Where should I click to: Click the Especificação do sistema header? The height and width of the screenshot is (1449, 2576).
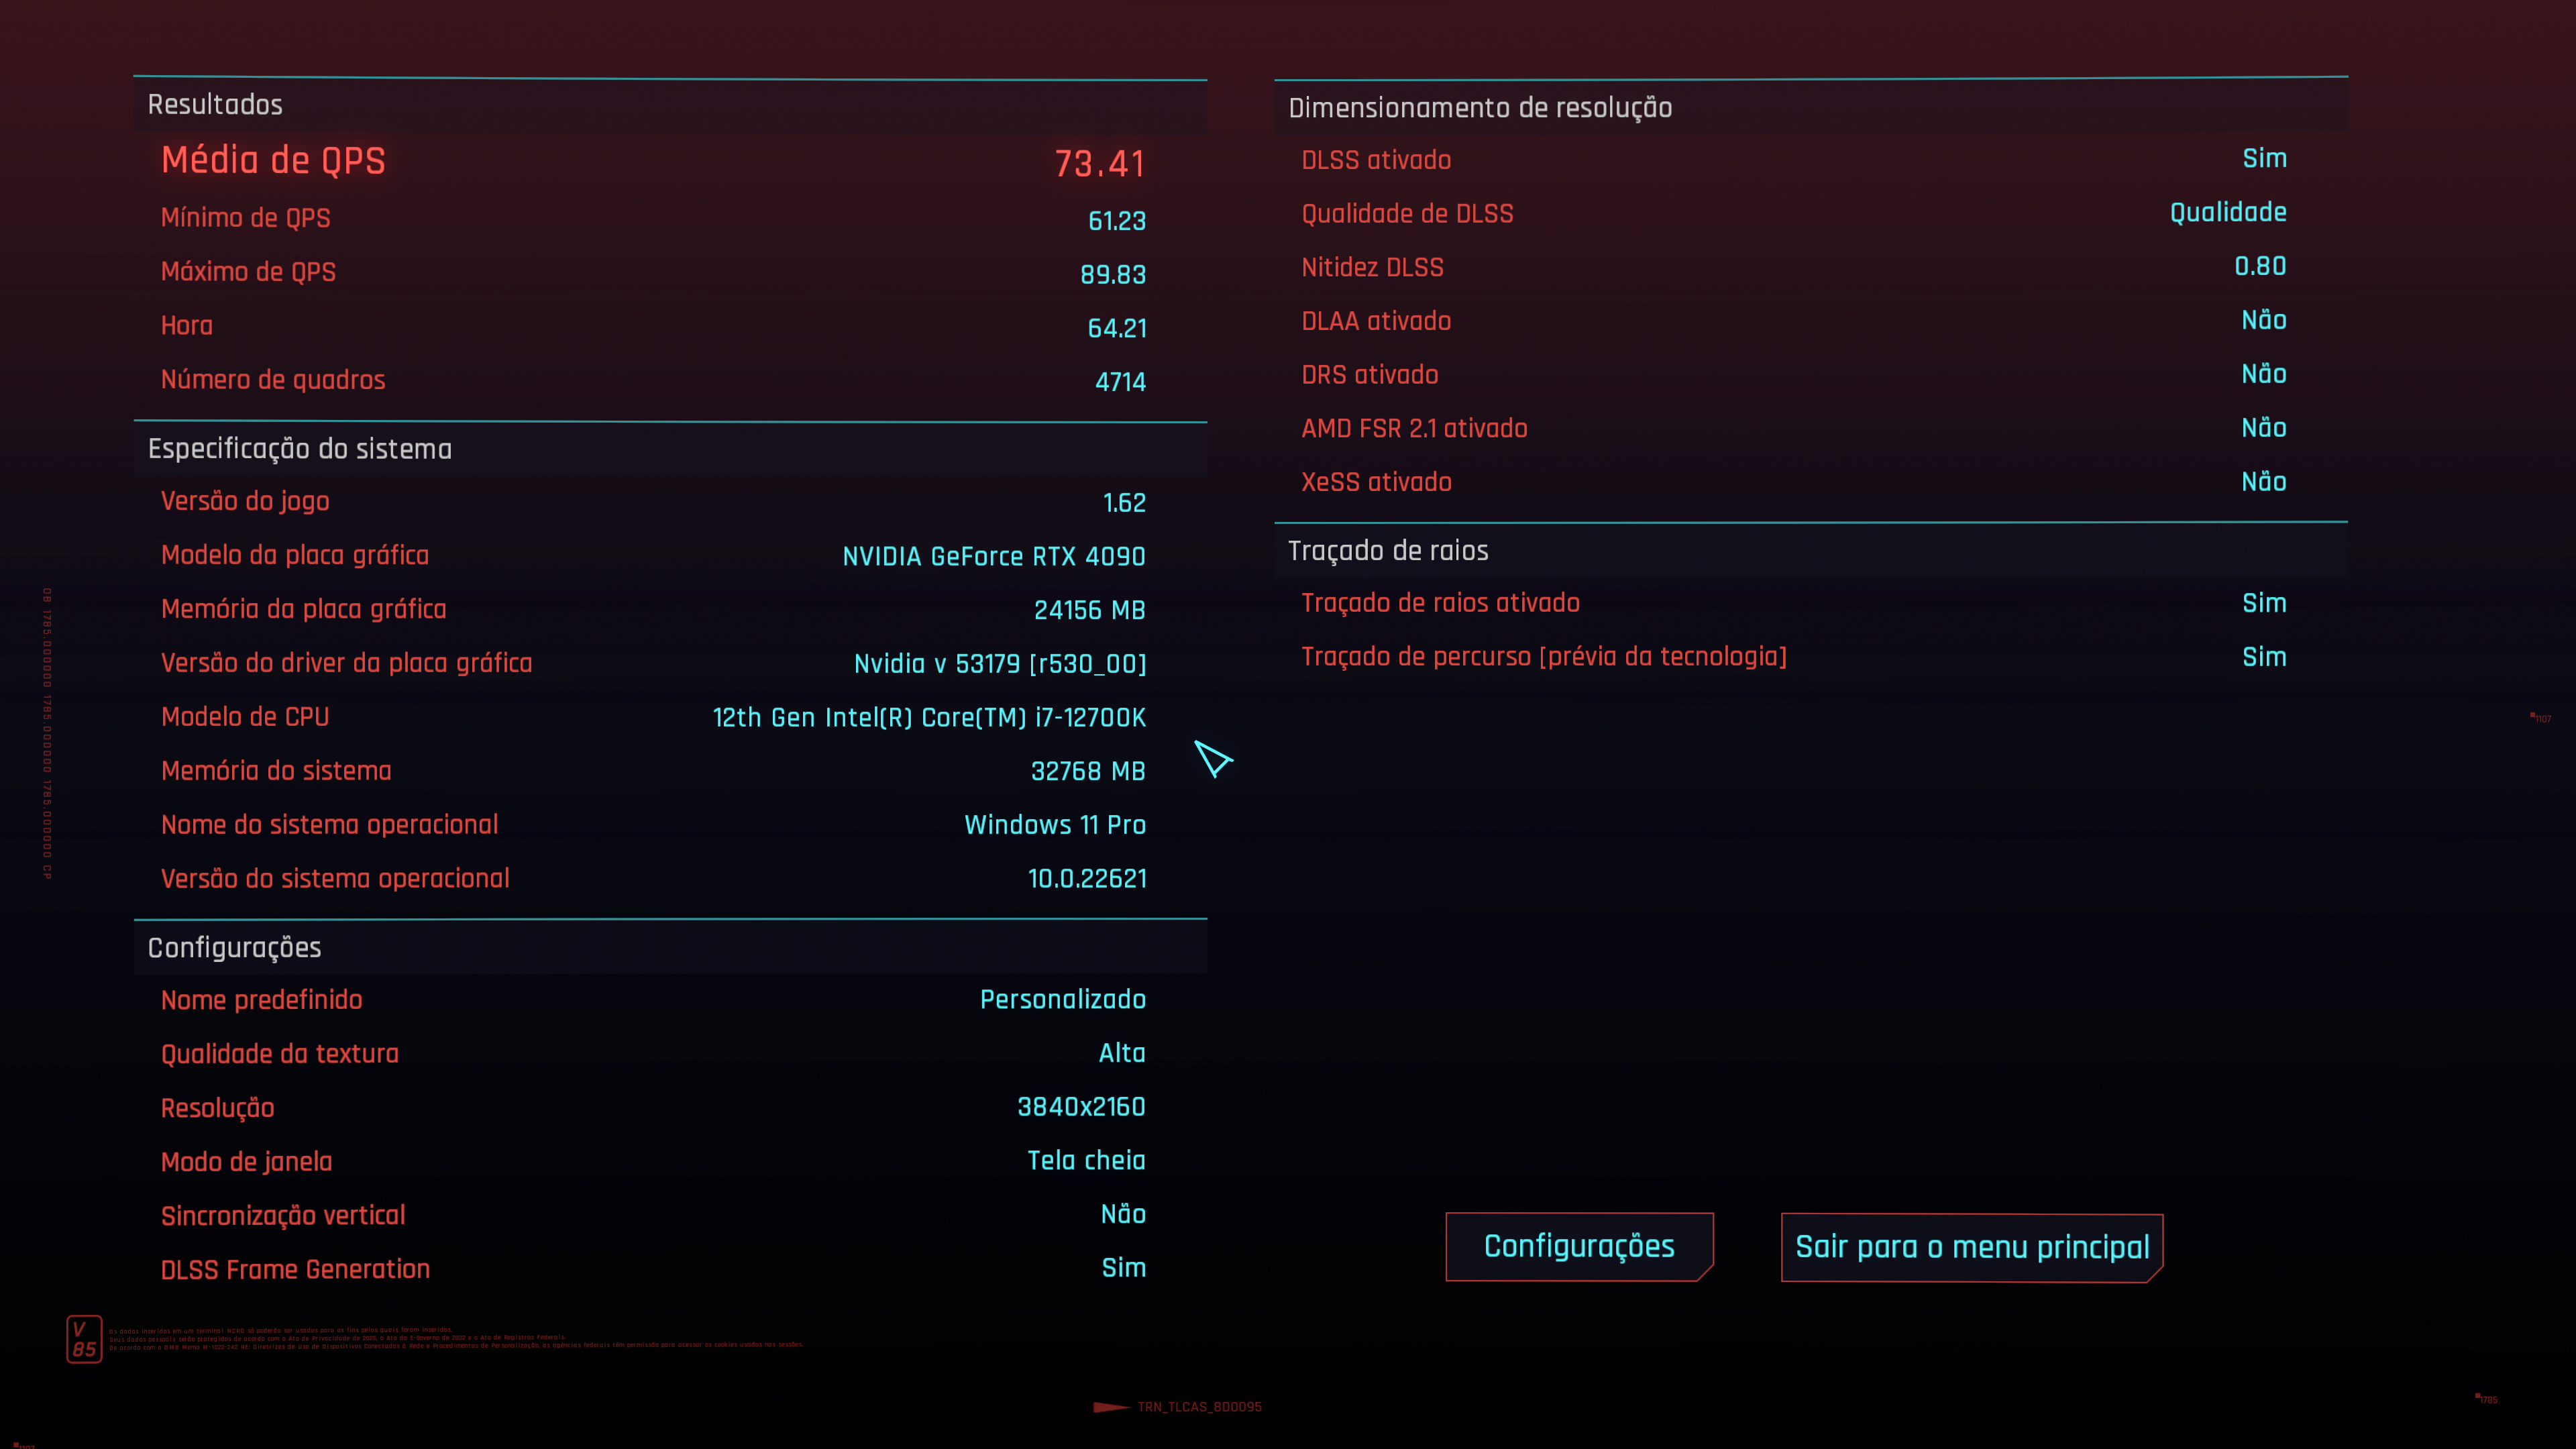pos(299,449)
